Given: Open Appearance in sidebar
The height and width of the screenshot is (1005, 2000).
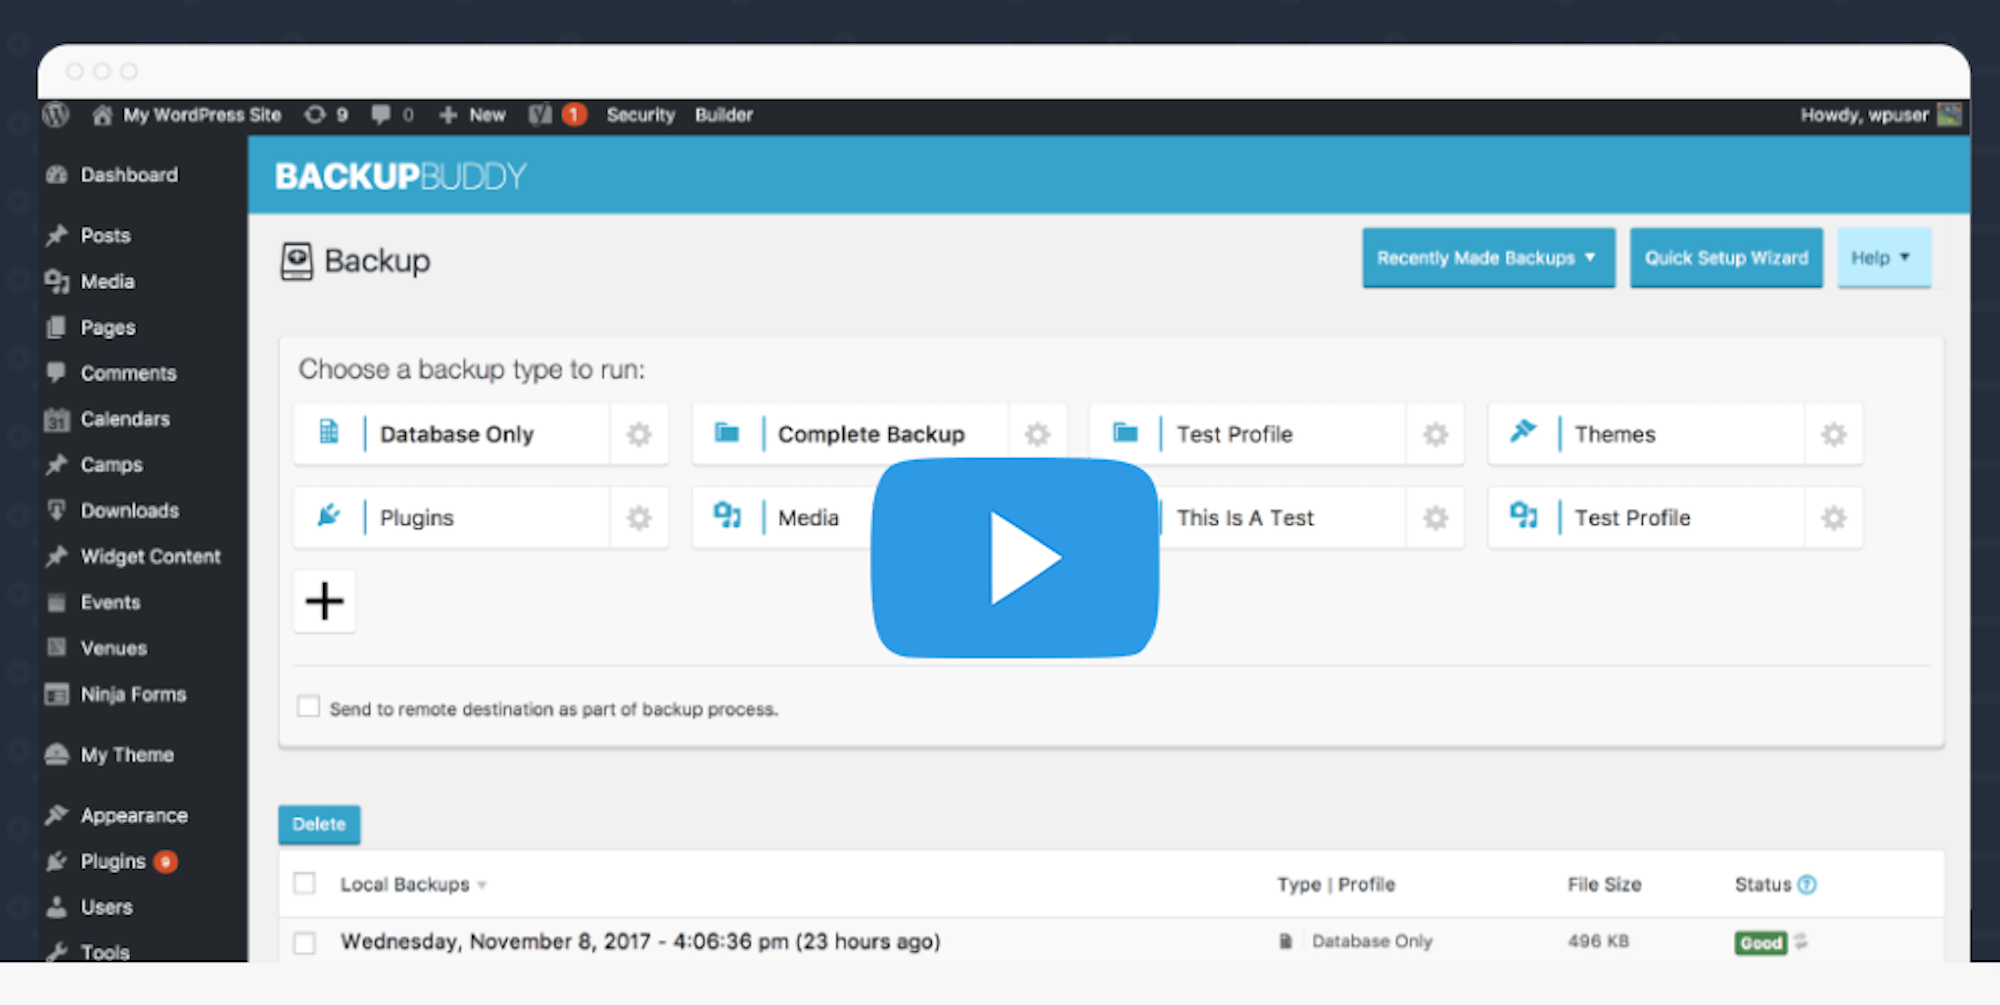Looking at the screenshot, I should pos(134,816).
